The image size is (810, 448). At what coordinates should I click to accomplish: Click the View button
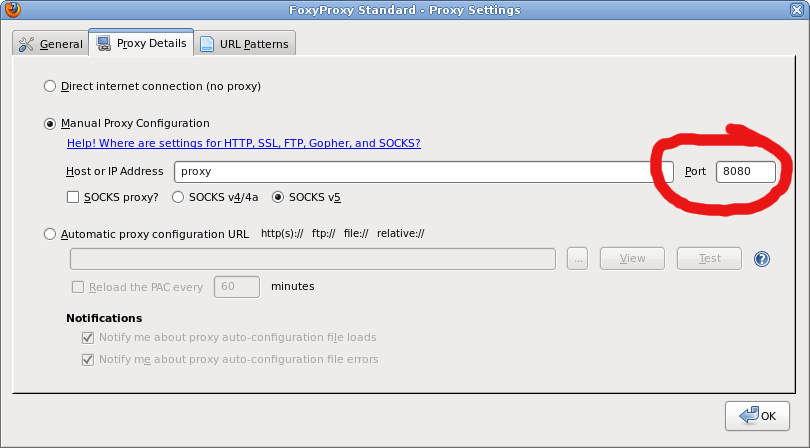(x=632, y=258)
